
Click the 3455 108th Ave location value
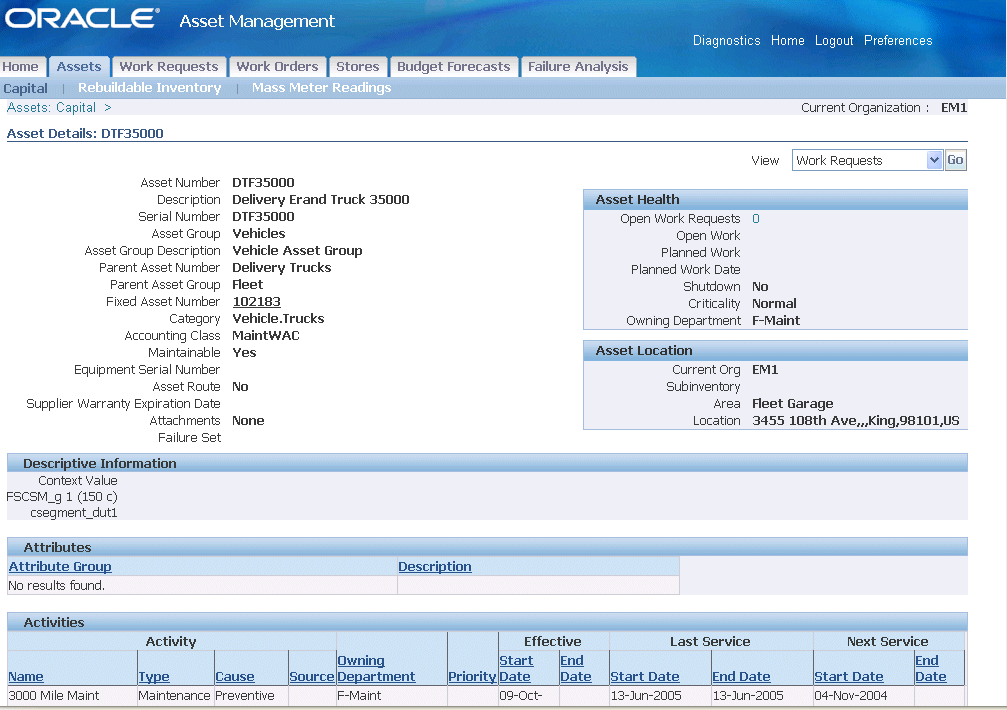(x=855, y=421)
